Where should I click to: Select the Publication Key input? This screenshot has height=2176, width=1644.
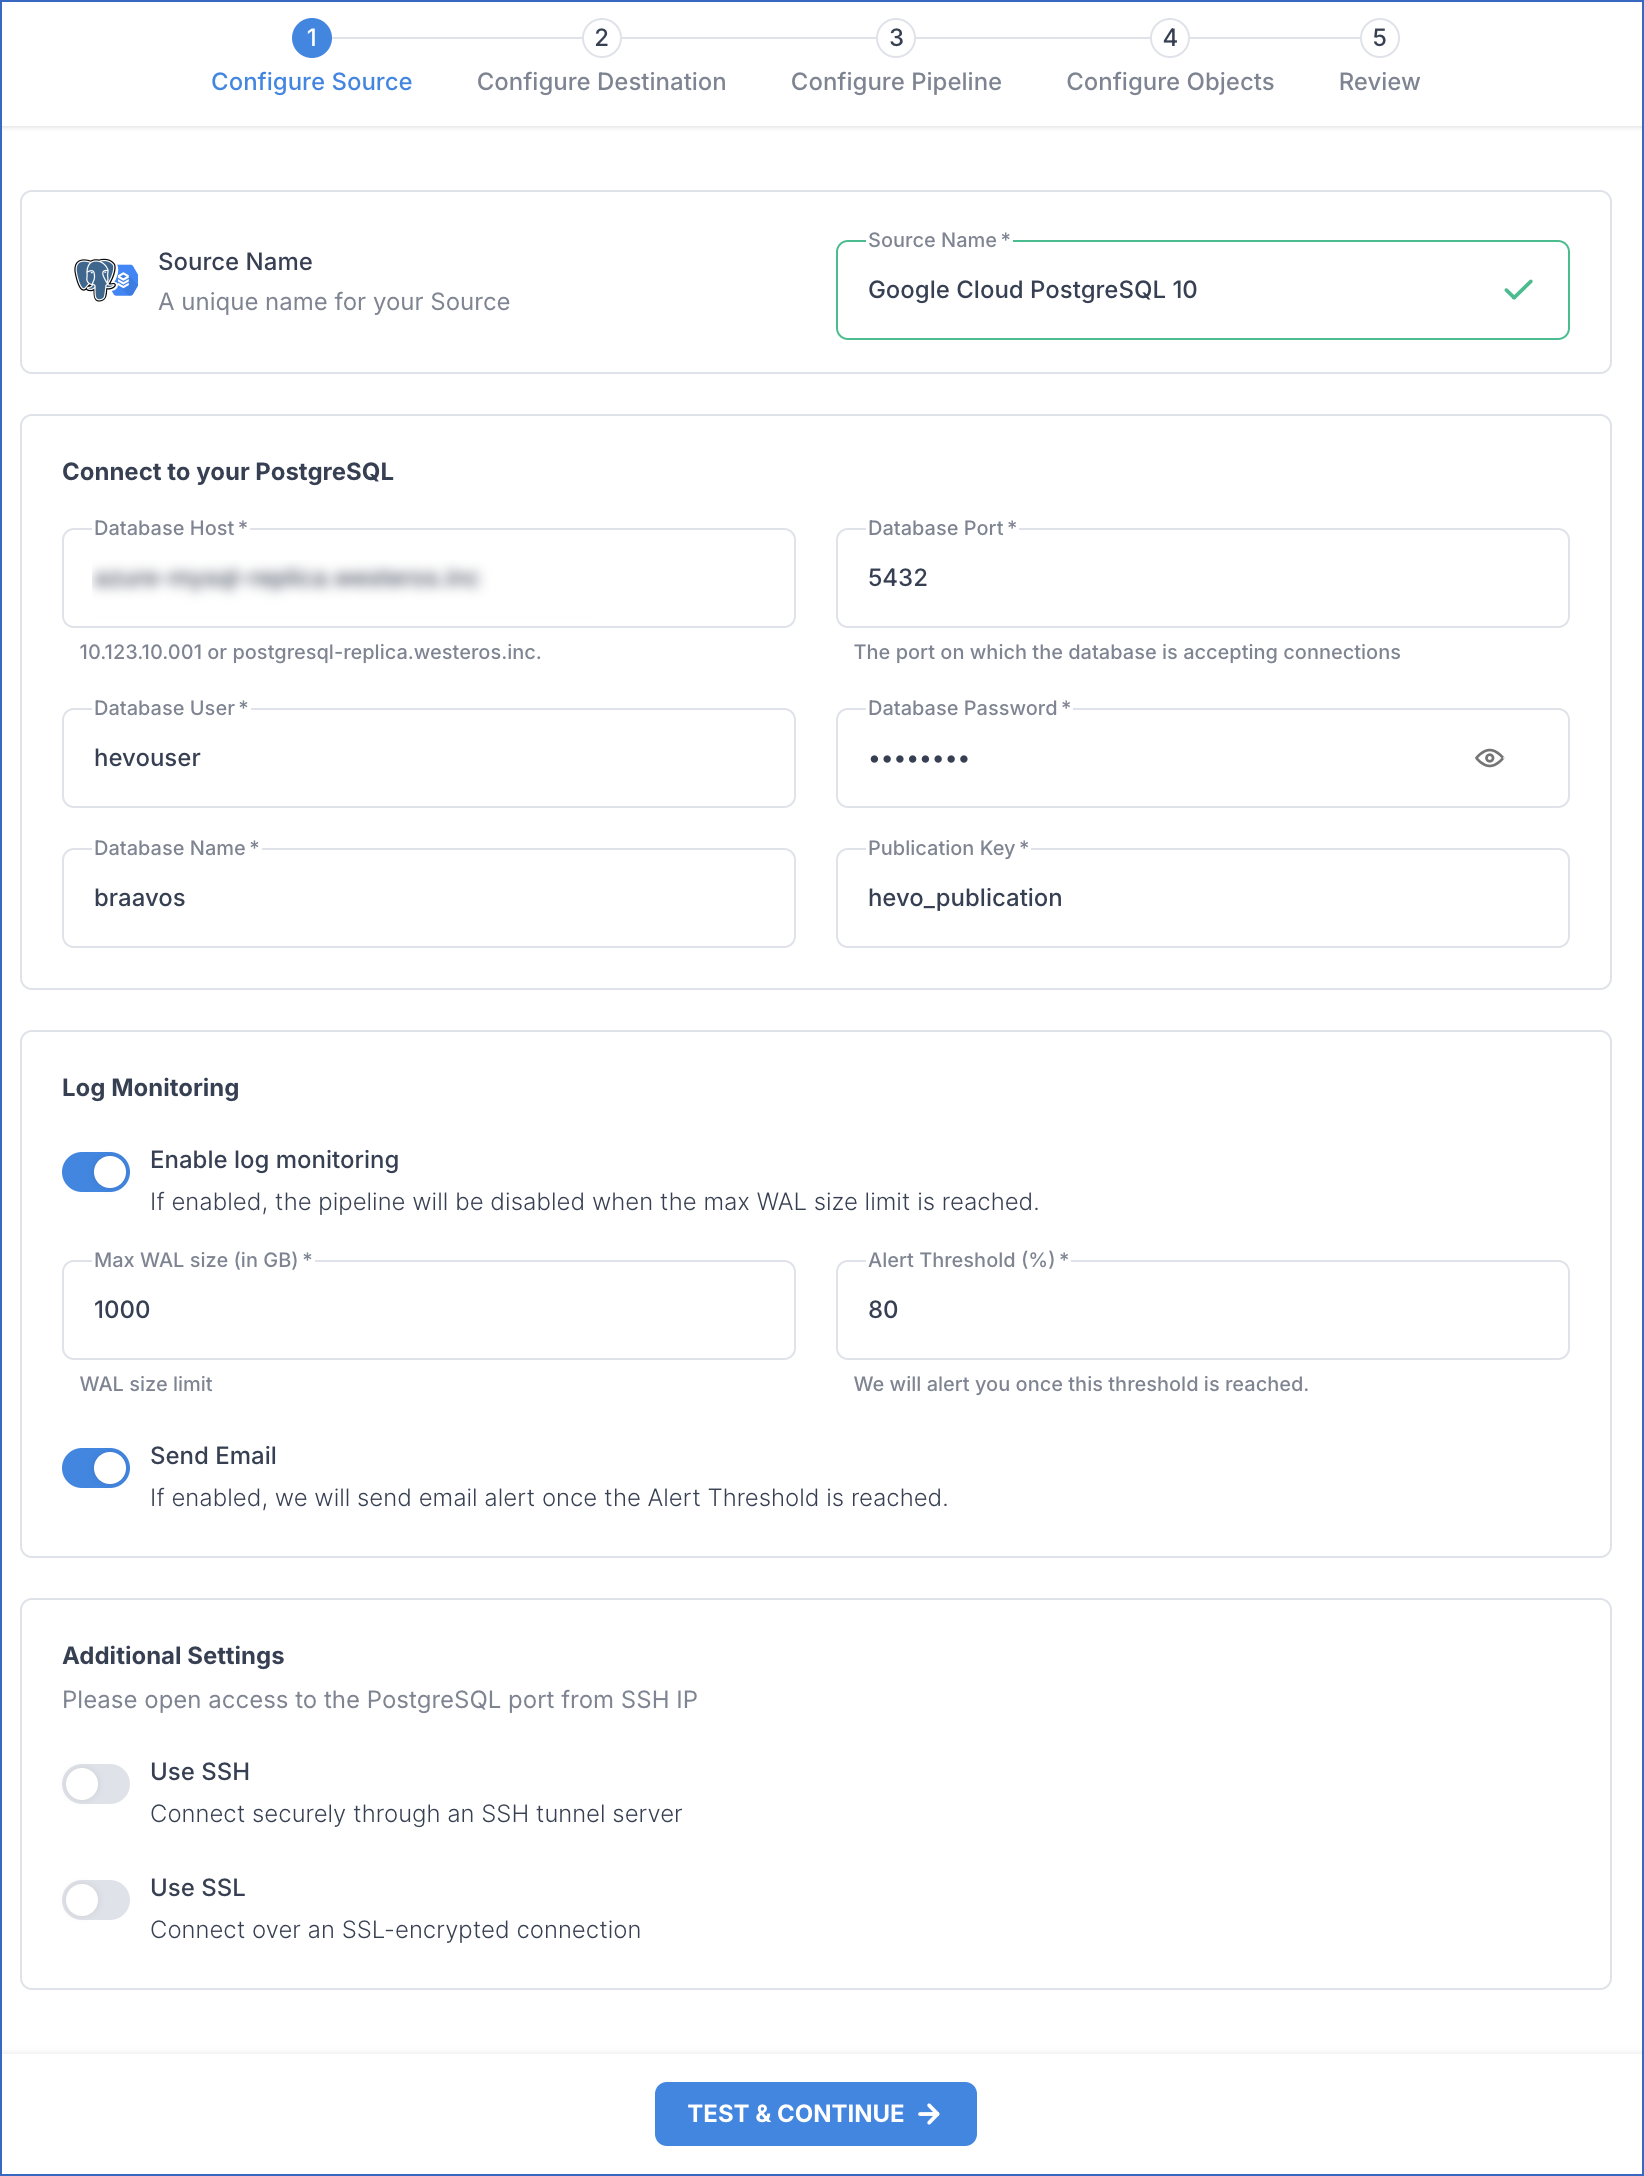[x=1202, y=898]
